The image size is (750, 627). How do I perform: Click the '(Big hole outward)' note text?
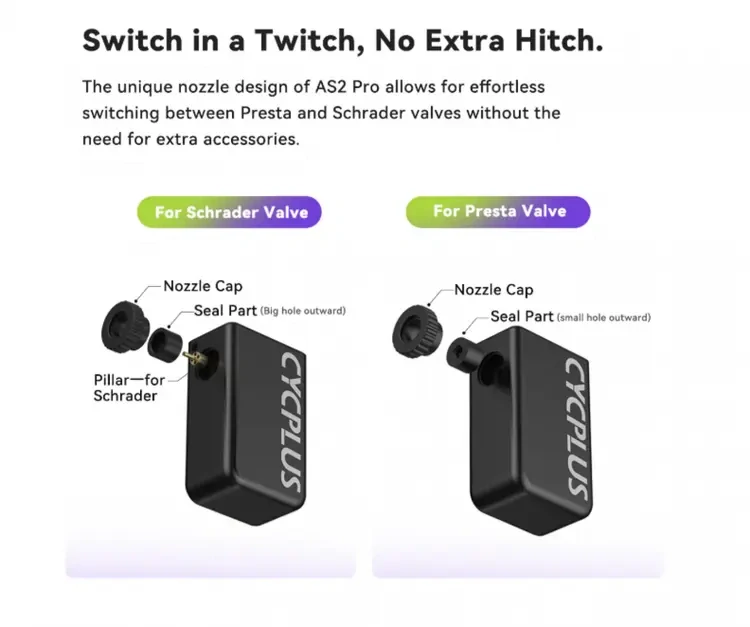pos(303,311)
